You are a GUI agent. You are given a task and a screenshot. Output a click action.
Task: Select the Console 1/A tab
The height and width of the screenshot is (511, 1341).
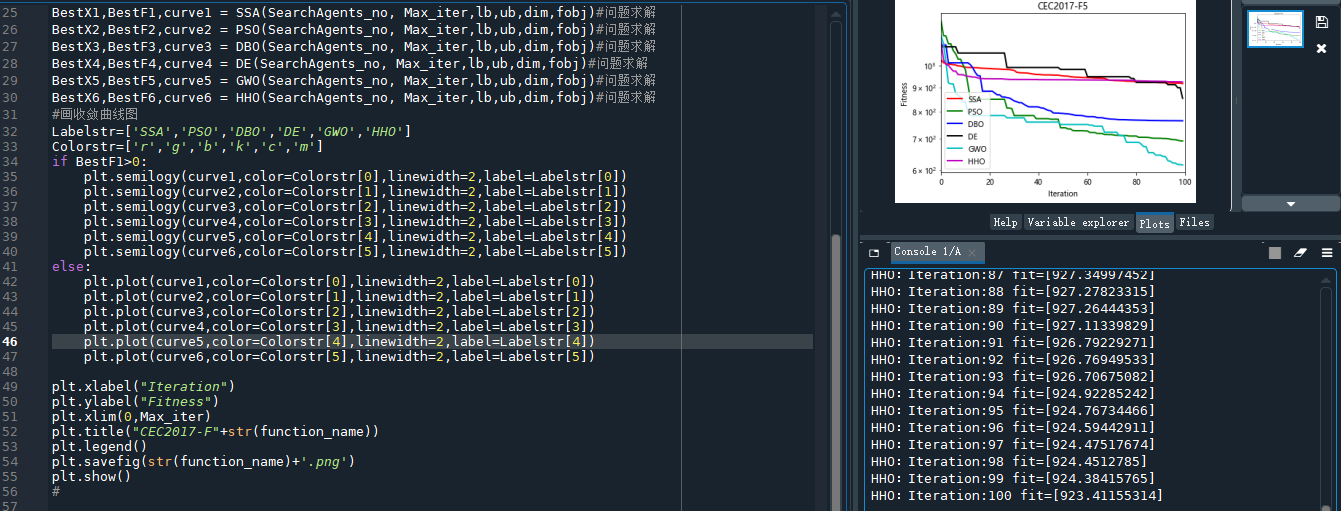(x=926, y=252)
